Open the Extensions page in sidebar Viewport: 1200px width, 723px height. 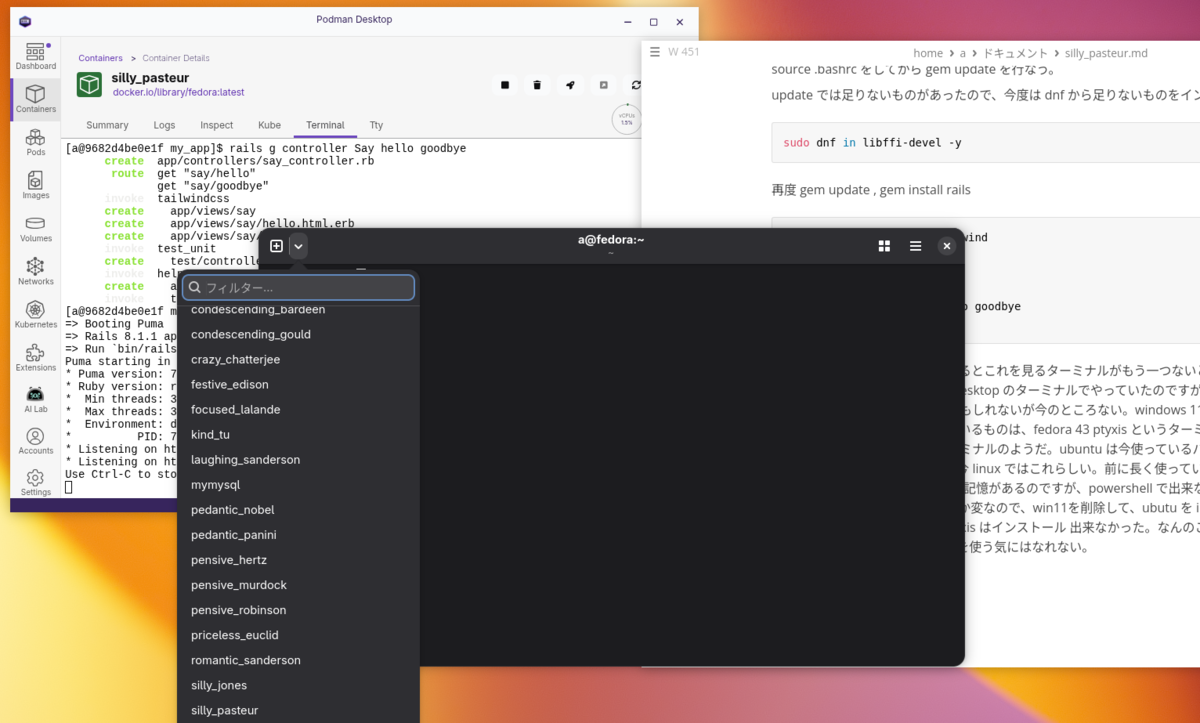coord(35,358)
